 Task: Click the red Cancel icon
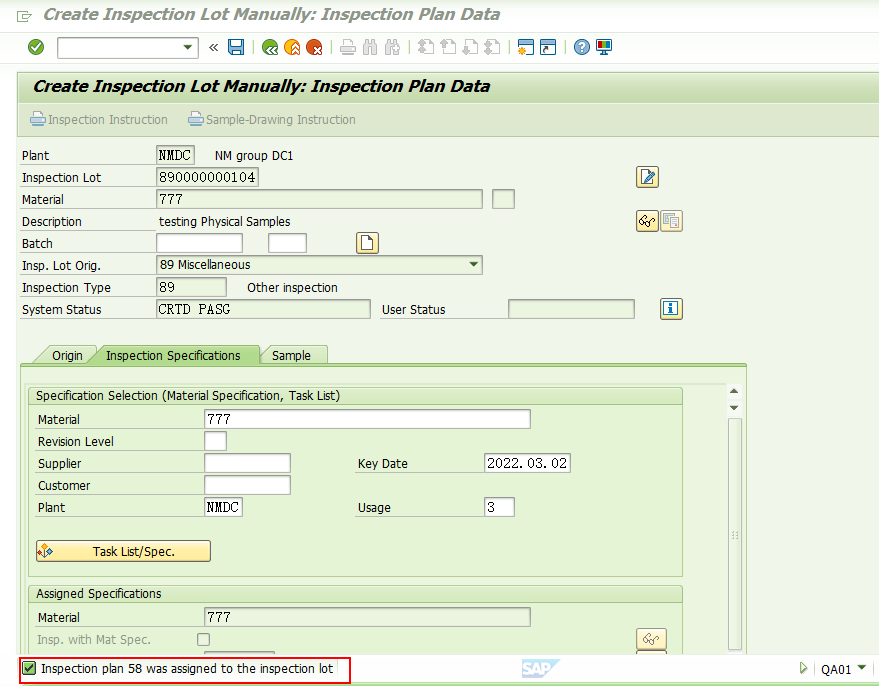(314, 47)
